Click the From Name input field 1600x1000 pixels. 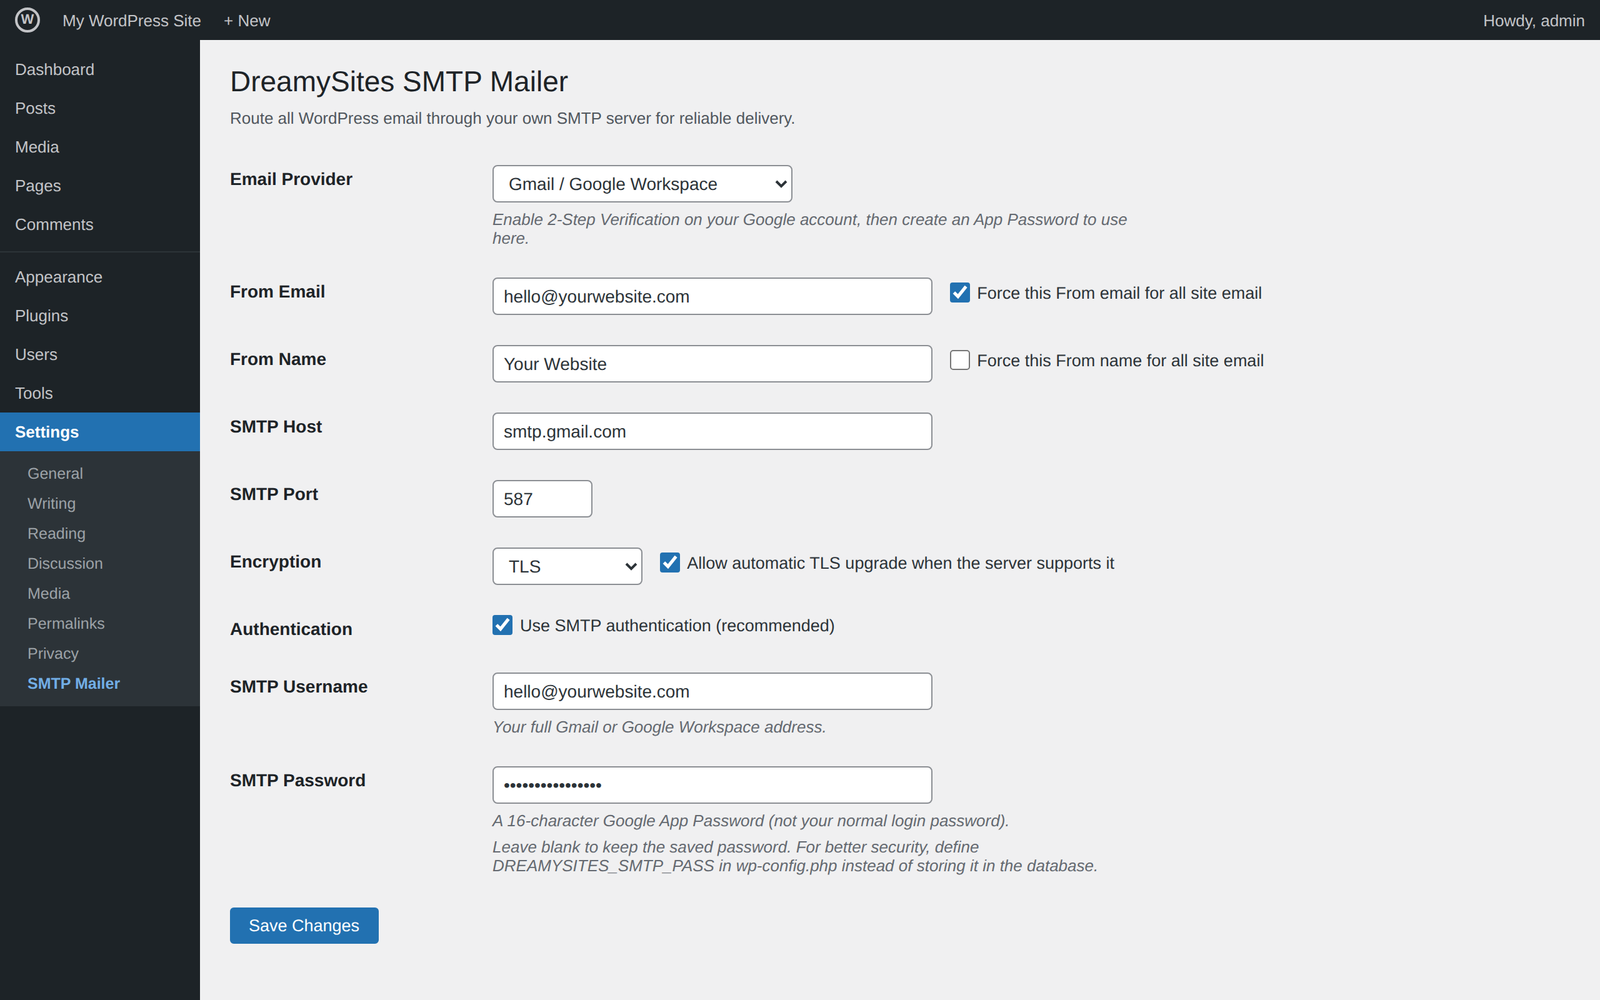point(712,364)
